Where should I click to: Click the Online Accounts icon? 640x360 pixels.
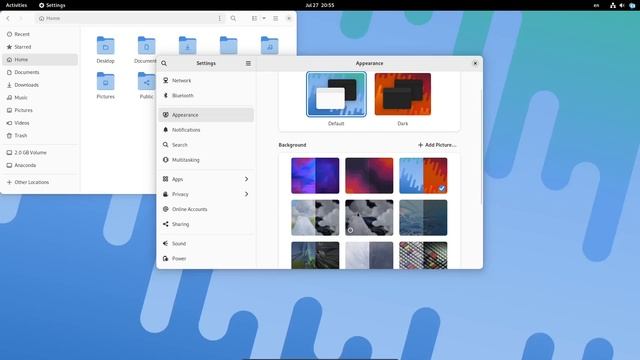coord(165,209)
